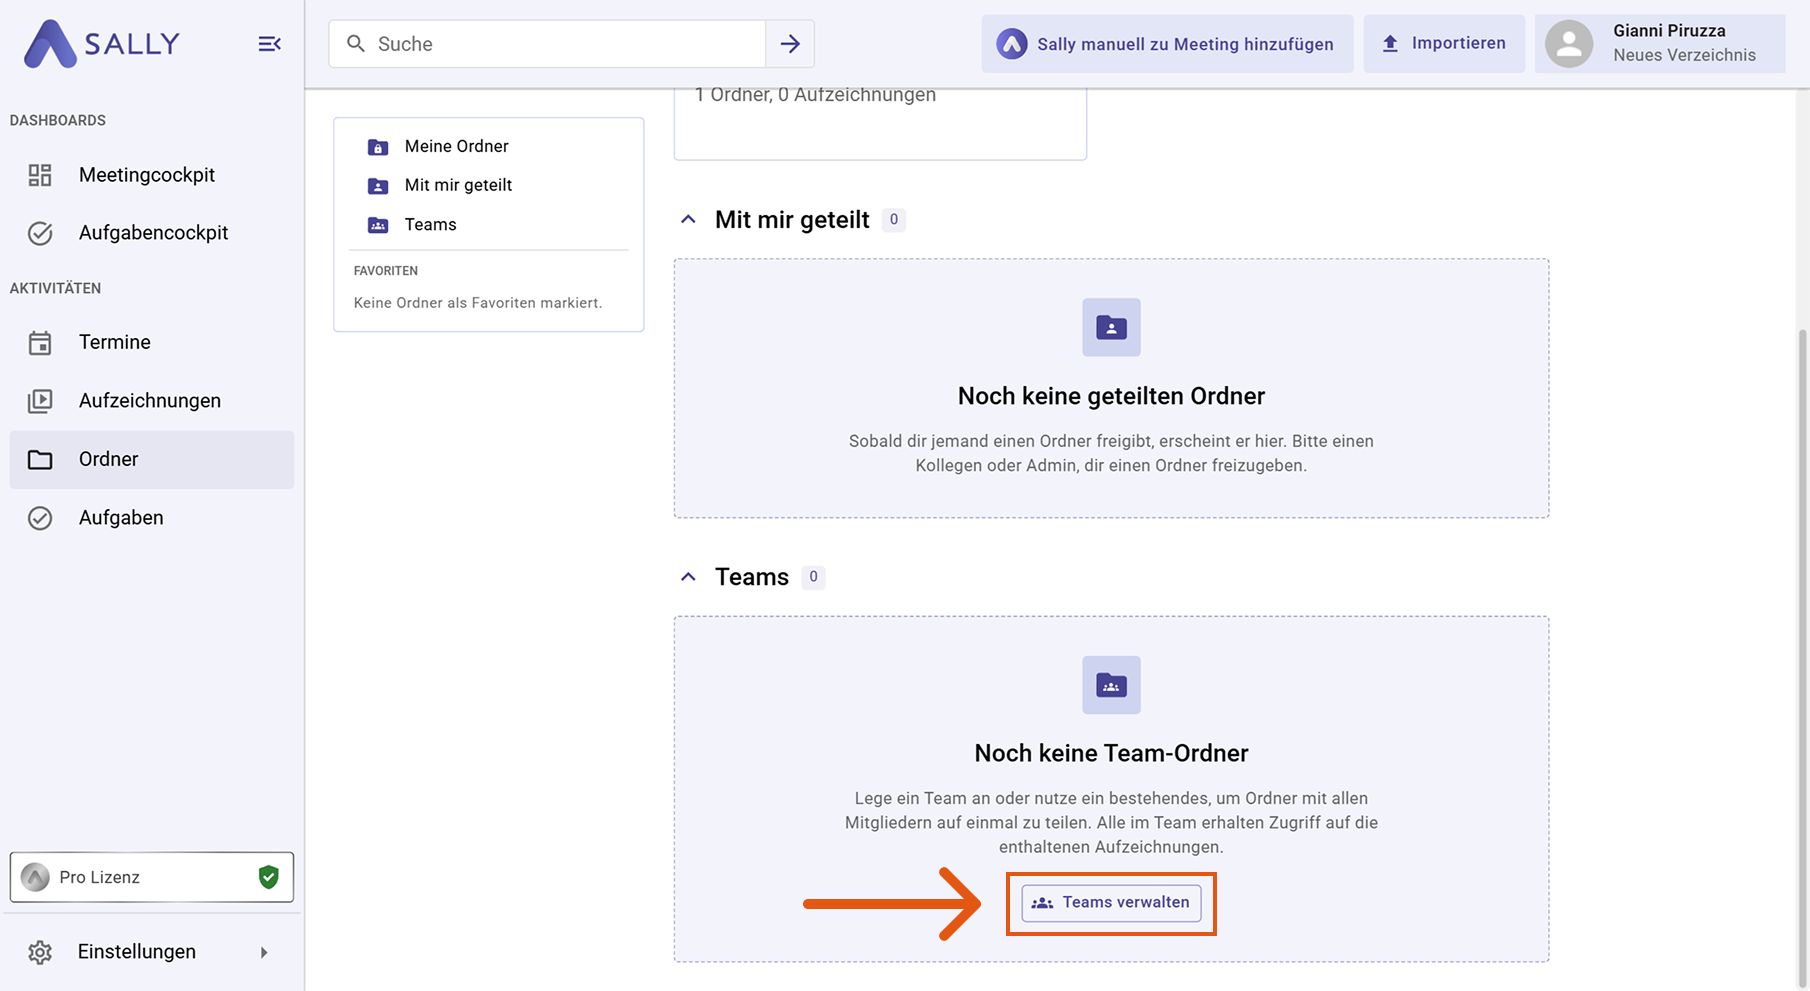Click the user profile avatar icon
The width and height of the screenshot is (1810, 991).
1568,44
